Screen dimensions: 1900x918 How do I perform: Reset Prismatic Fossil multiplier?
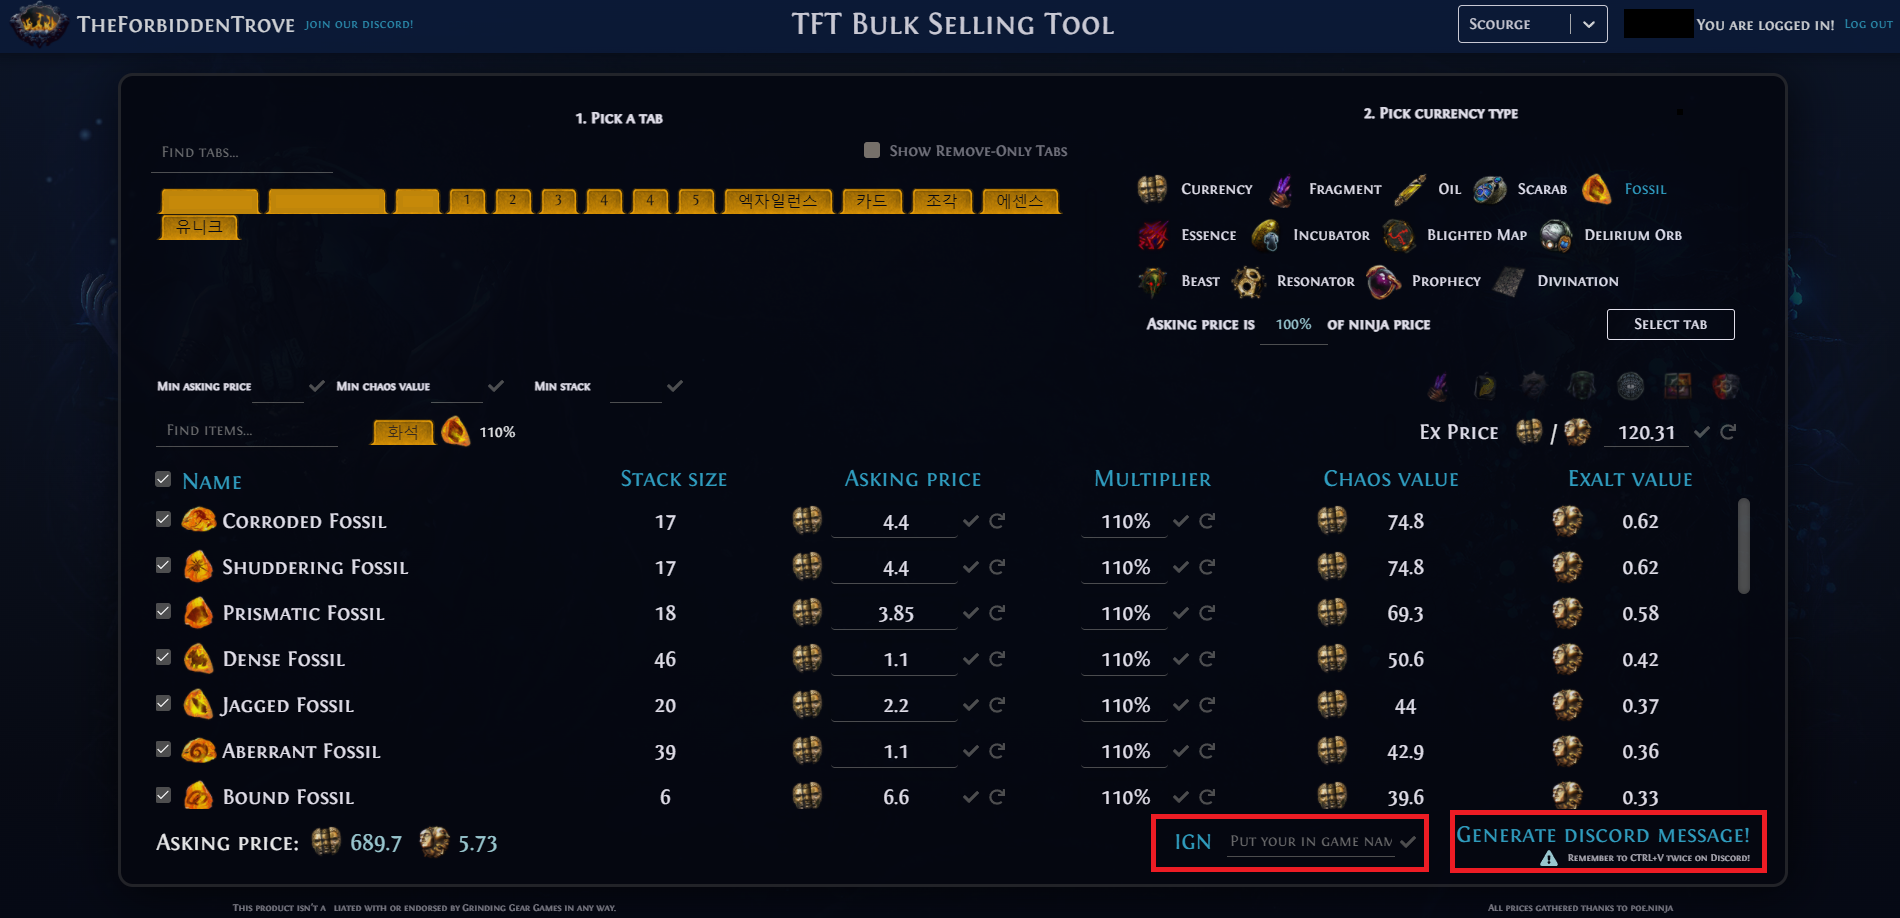[1207, 613]
